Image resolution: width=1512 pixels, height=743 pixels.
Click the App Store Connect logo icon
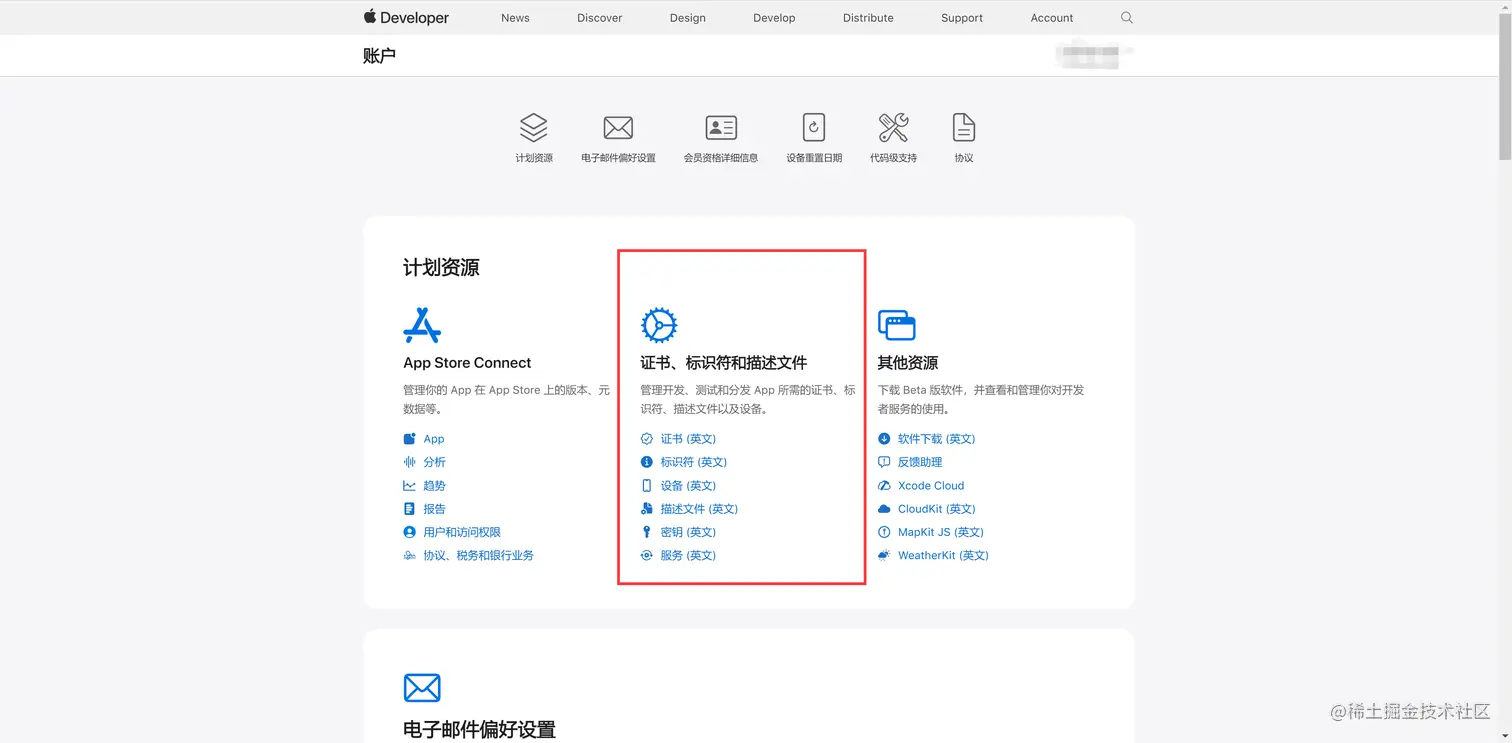coord(422,325)
